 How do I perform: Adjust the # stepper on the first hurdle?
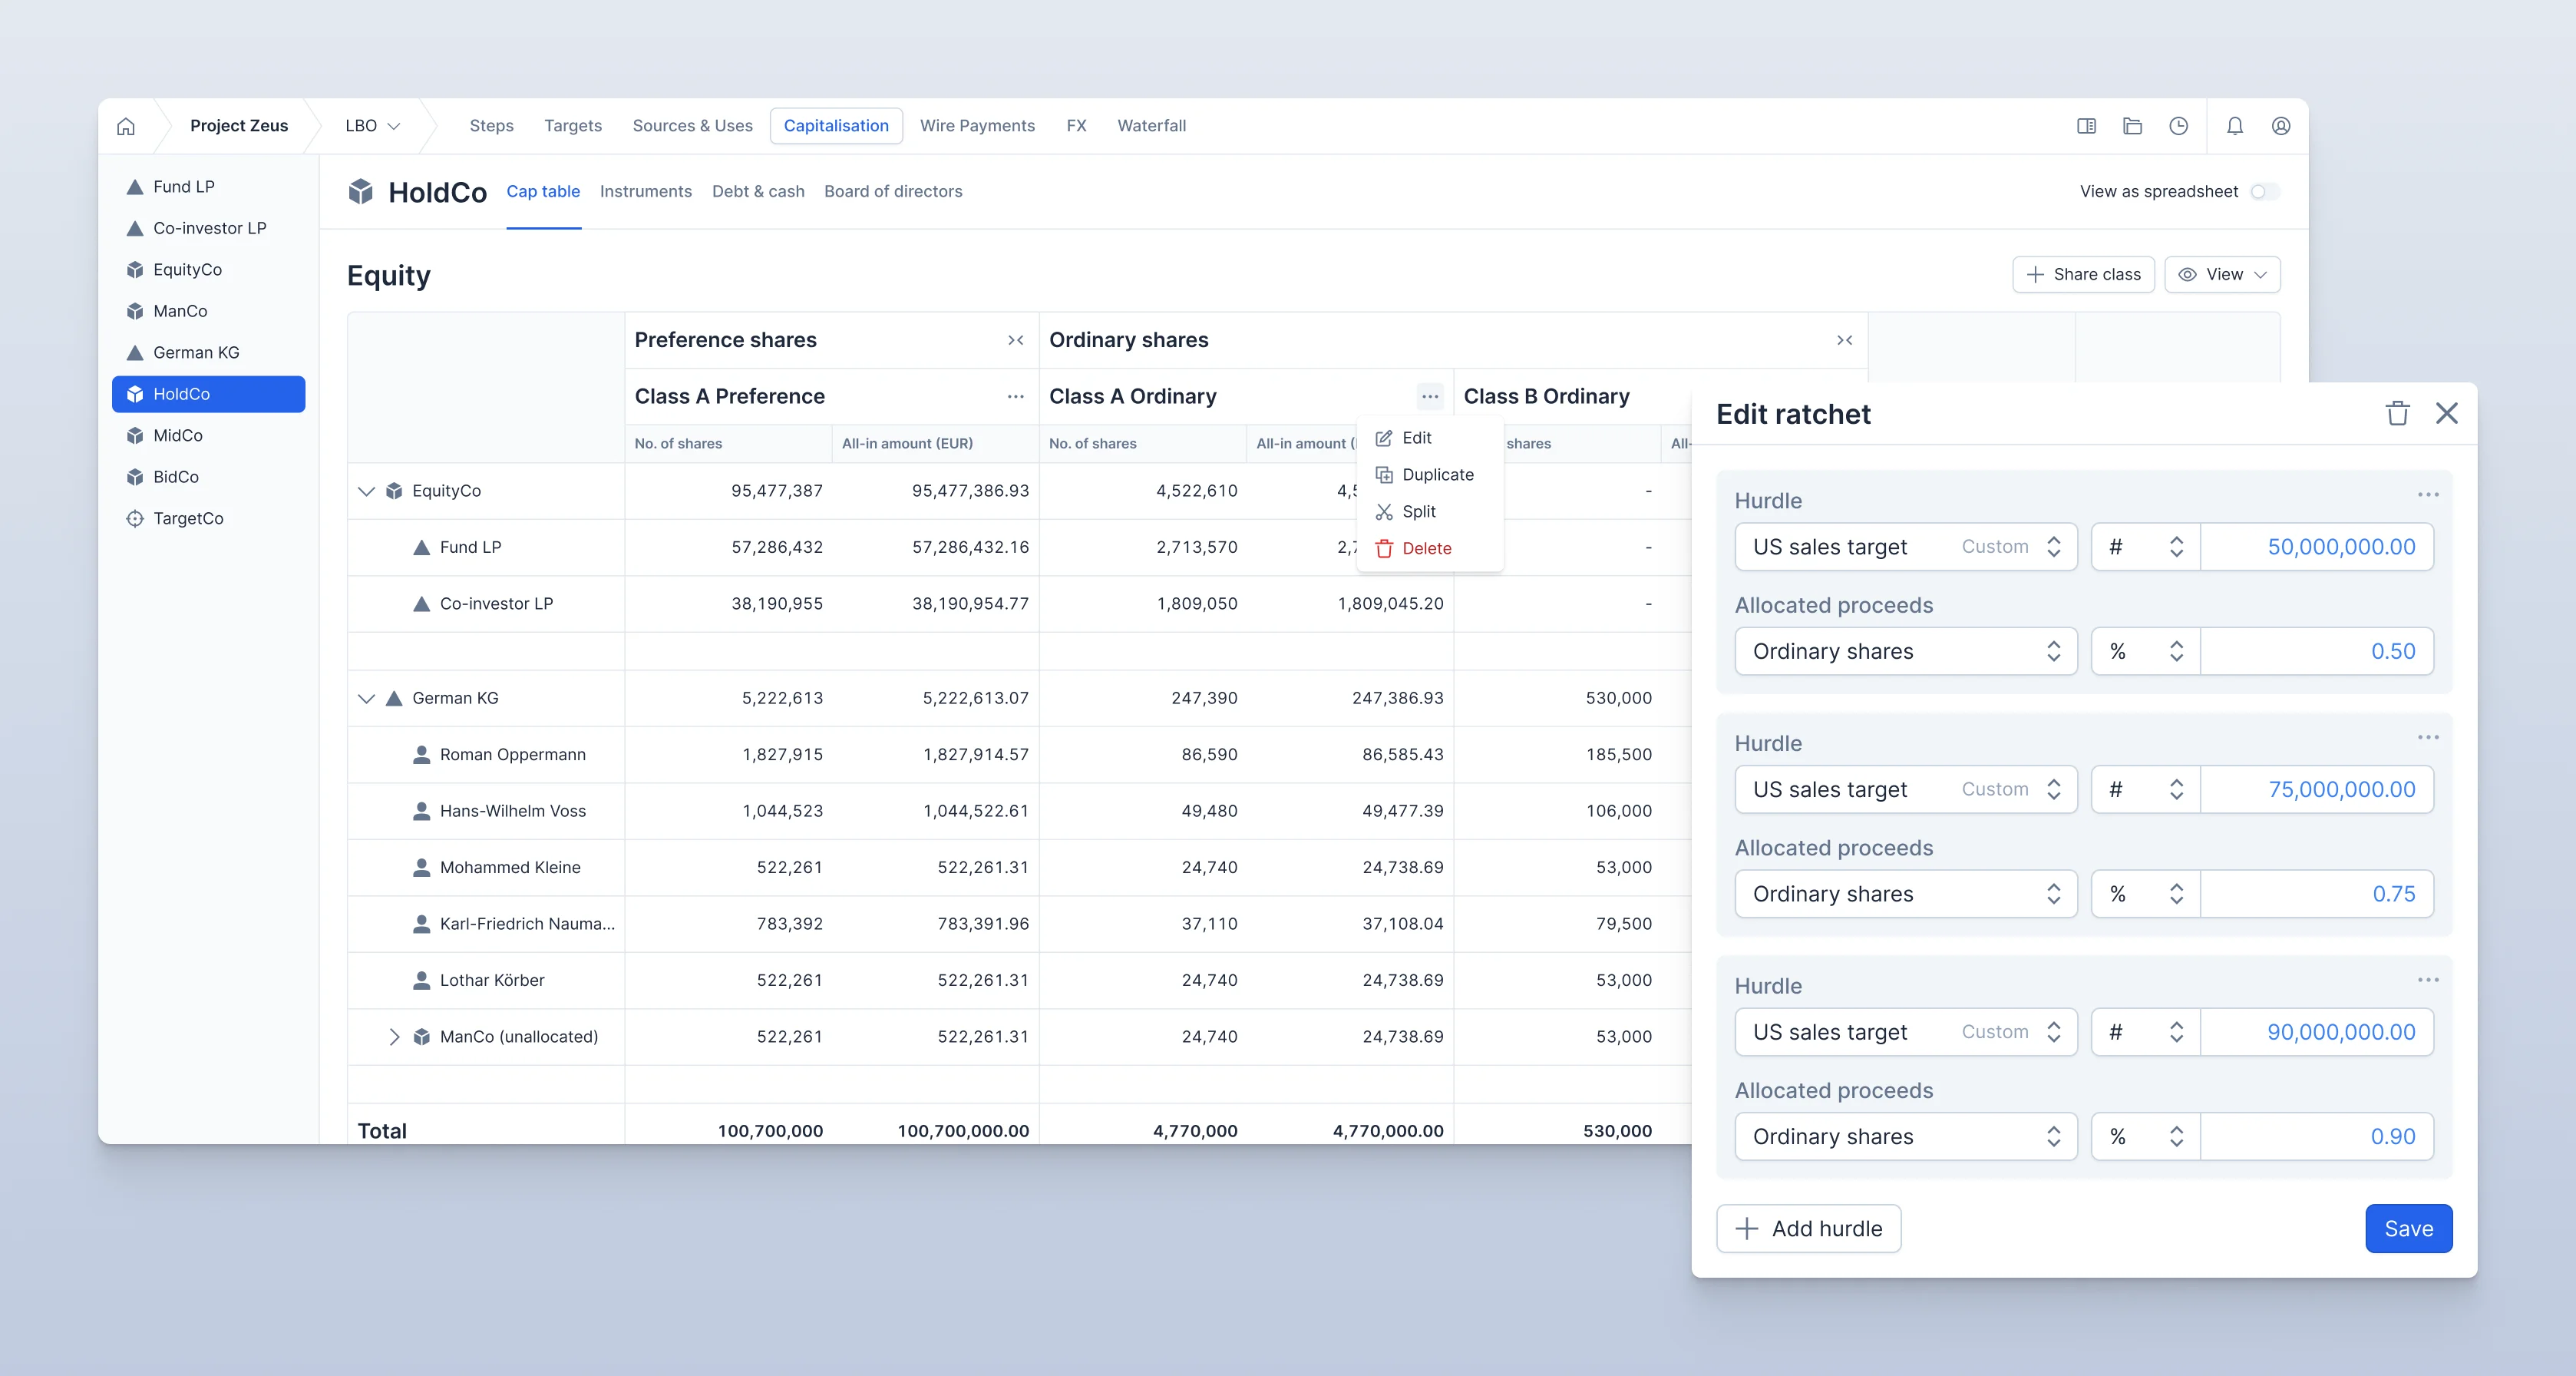[2176, 547]
